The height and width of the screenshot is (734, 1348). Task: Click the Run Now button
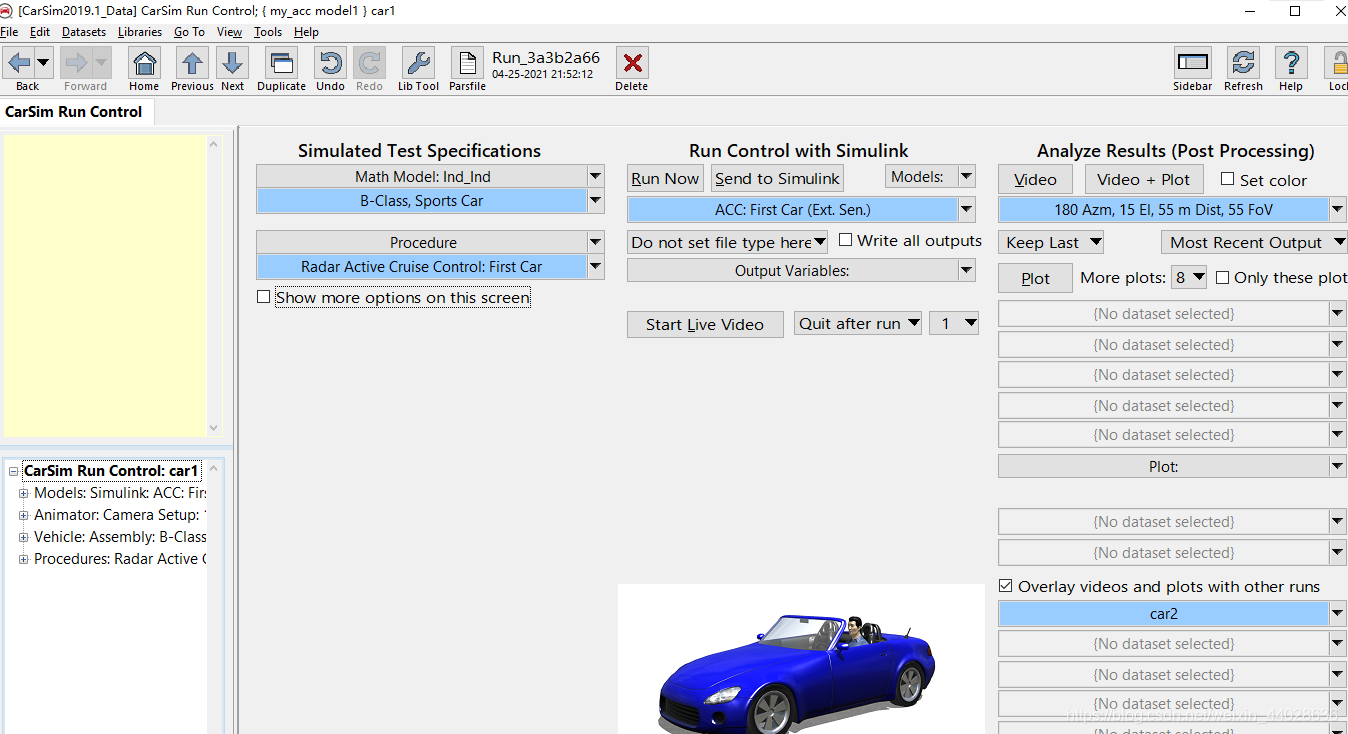[665, 178]
